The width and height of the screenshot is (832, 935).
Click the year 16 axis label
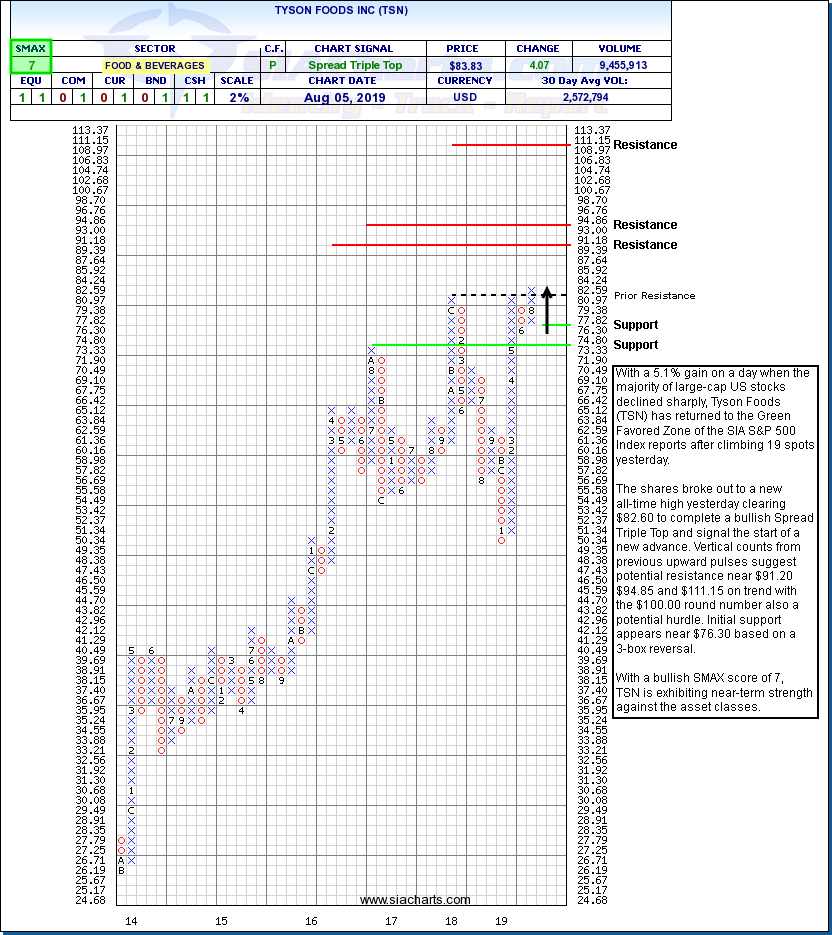312,920
